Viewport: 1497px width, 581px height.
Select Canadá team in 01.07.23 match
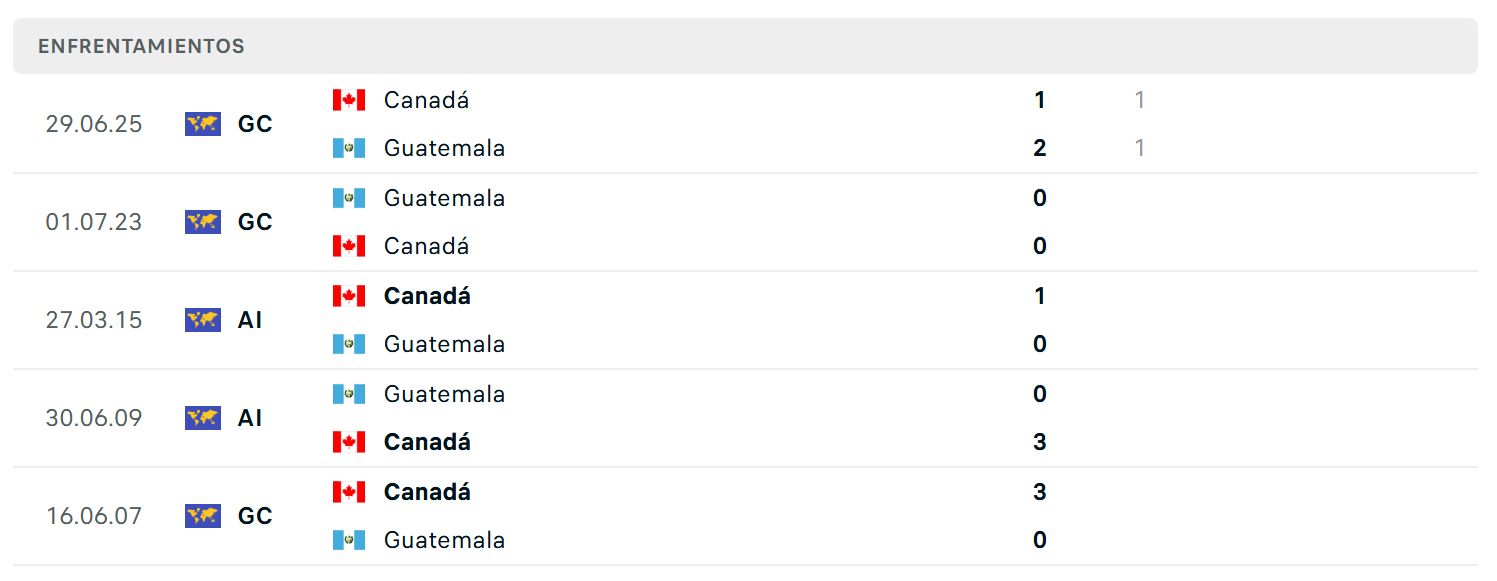pos(426,246)
